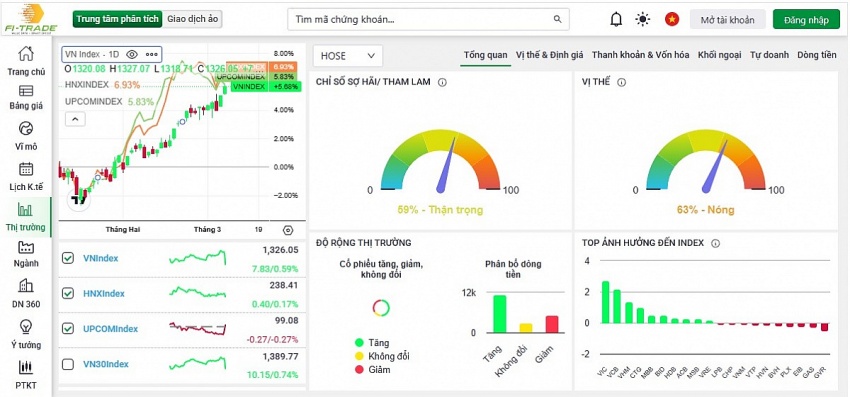Click the Vietnam flag language icon

(672, 20)
